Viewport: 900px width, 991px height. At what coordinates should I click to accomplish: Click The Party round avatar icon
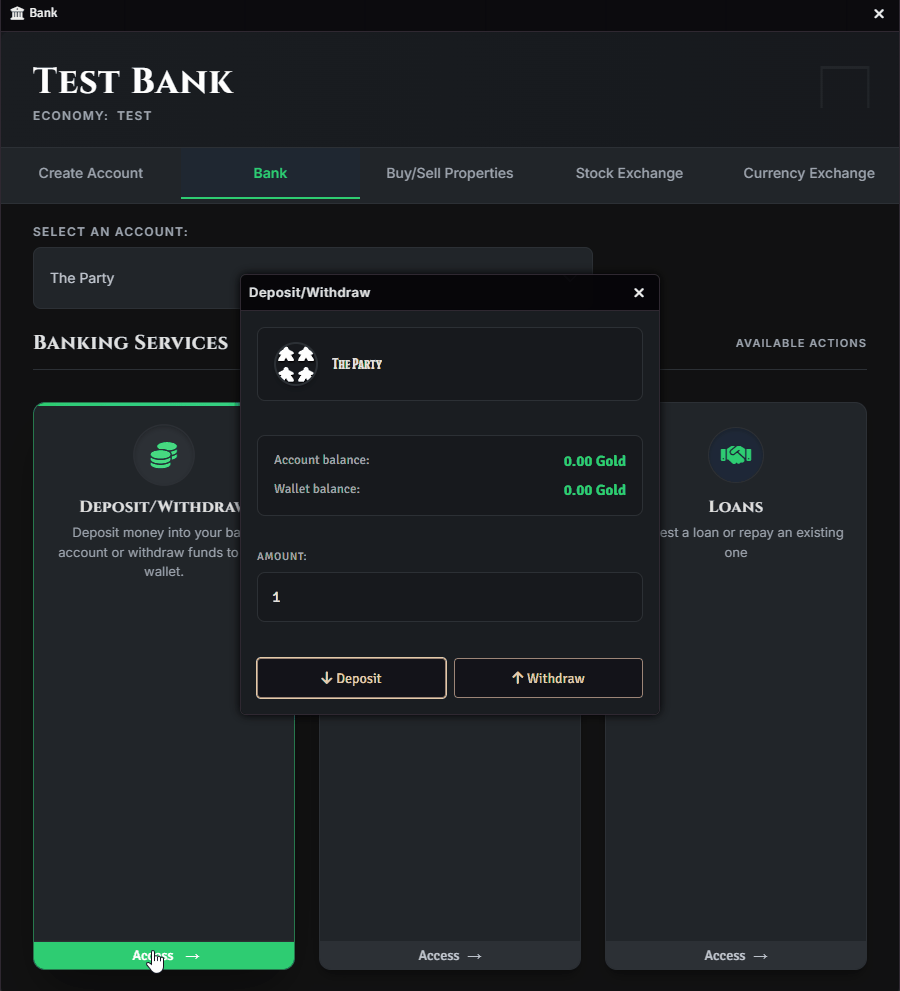pyautogui.click(x=296, y=364)
